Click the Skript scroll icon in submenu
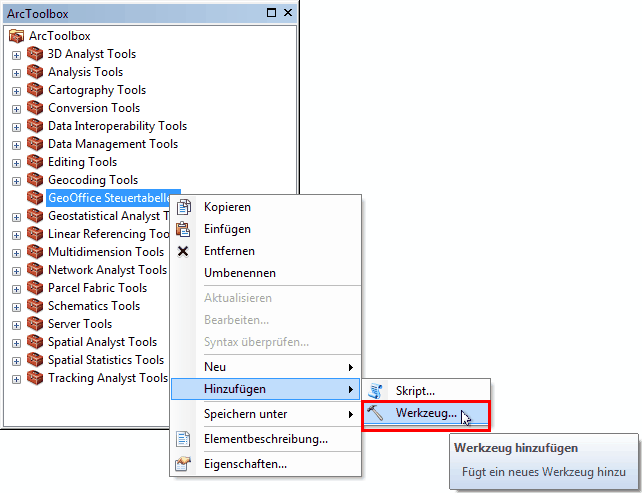The height and width of the screenshot is (493, 642). click(x=377, y=391)
